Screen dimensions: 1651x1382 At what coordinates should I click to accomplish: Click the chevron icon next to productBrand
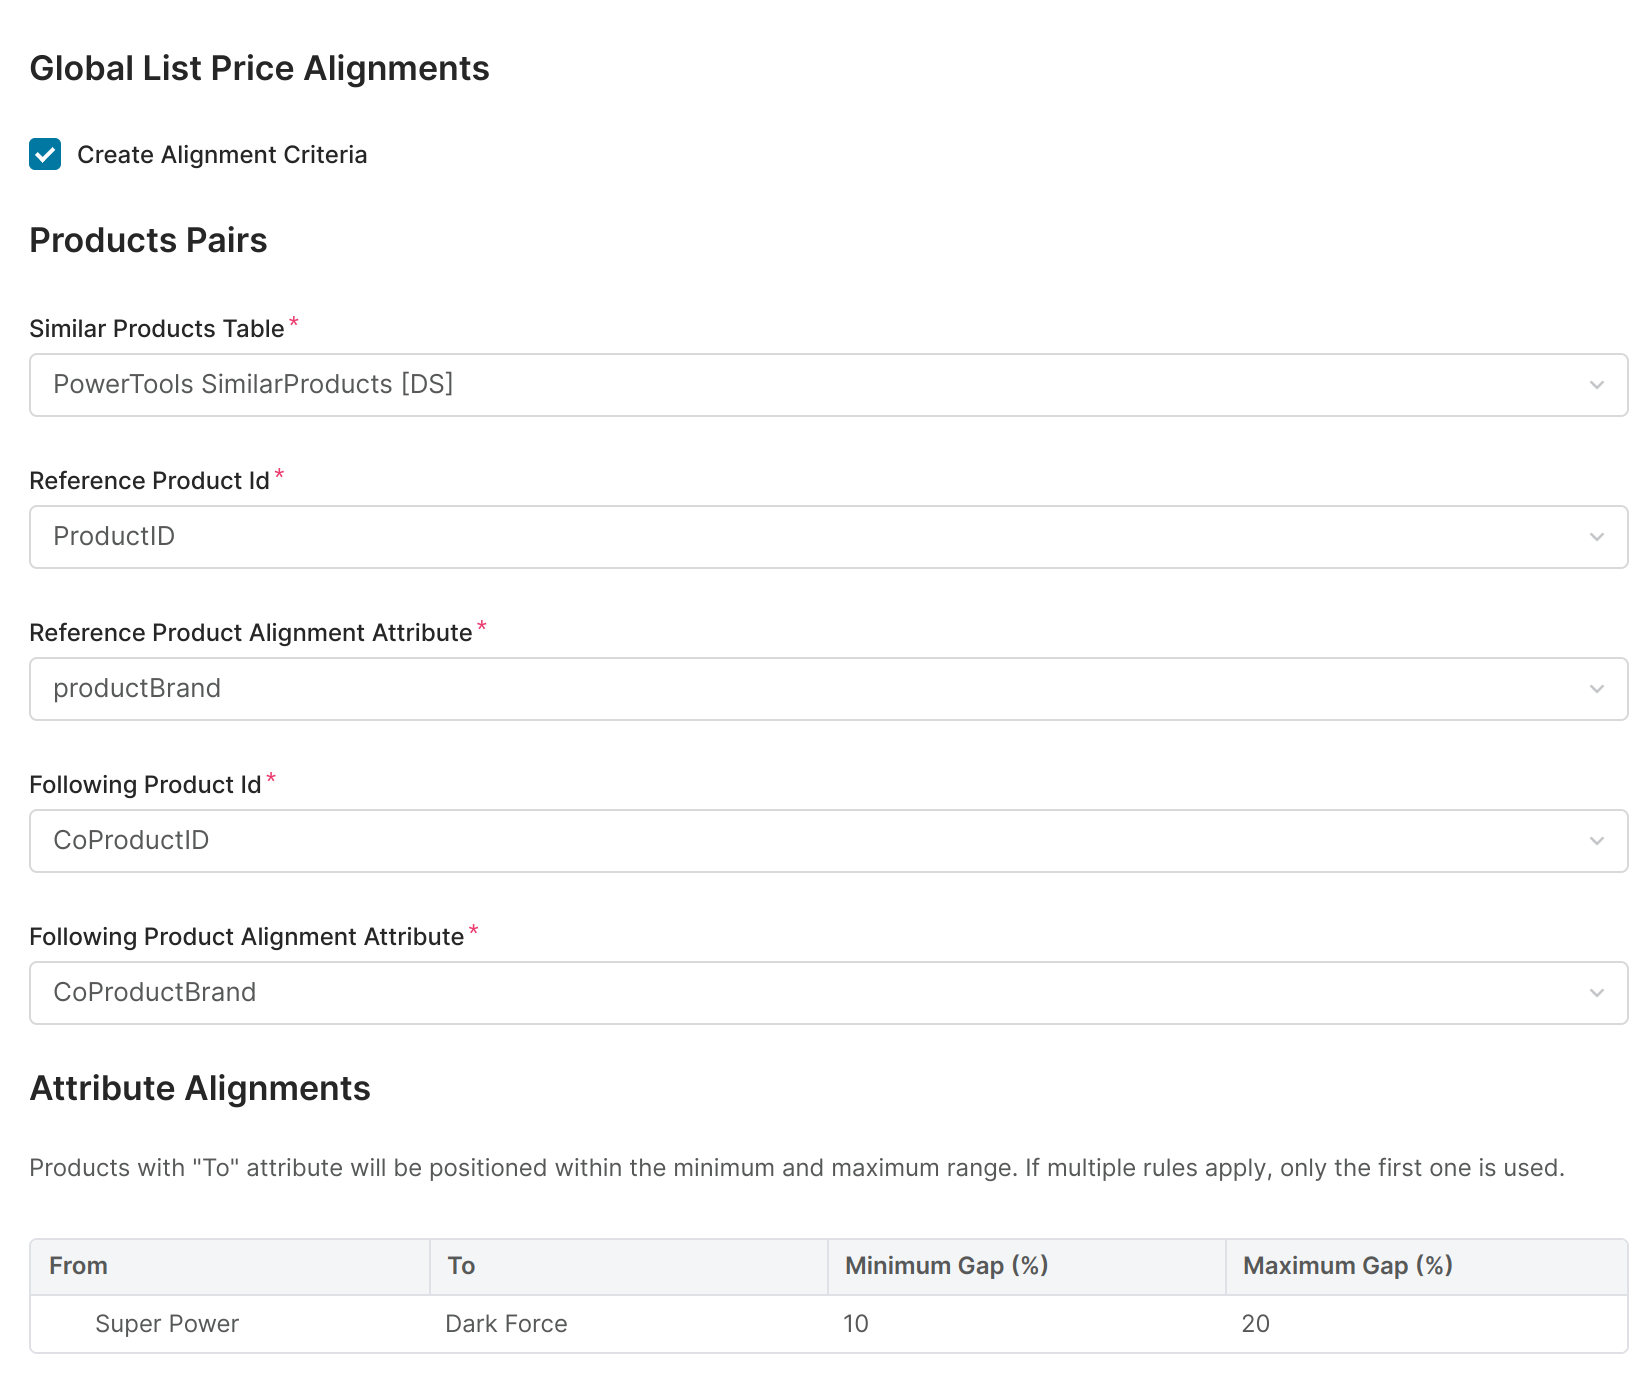point(1596,689)
